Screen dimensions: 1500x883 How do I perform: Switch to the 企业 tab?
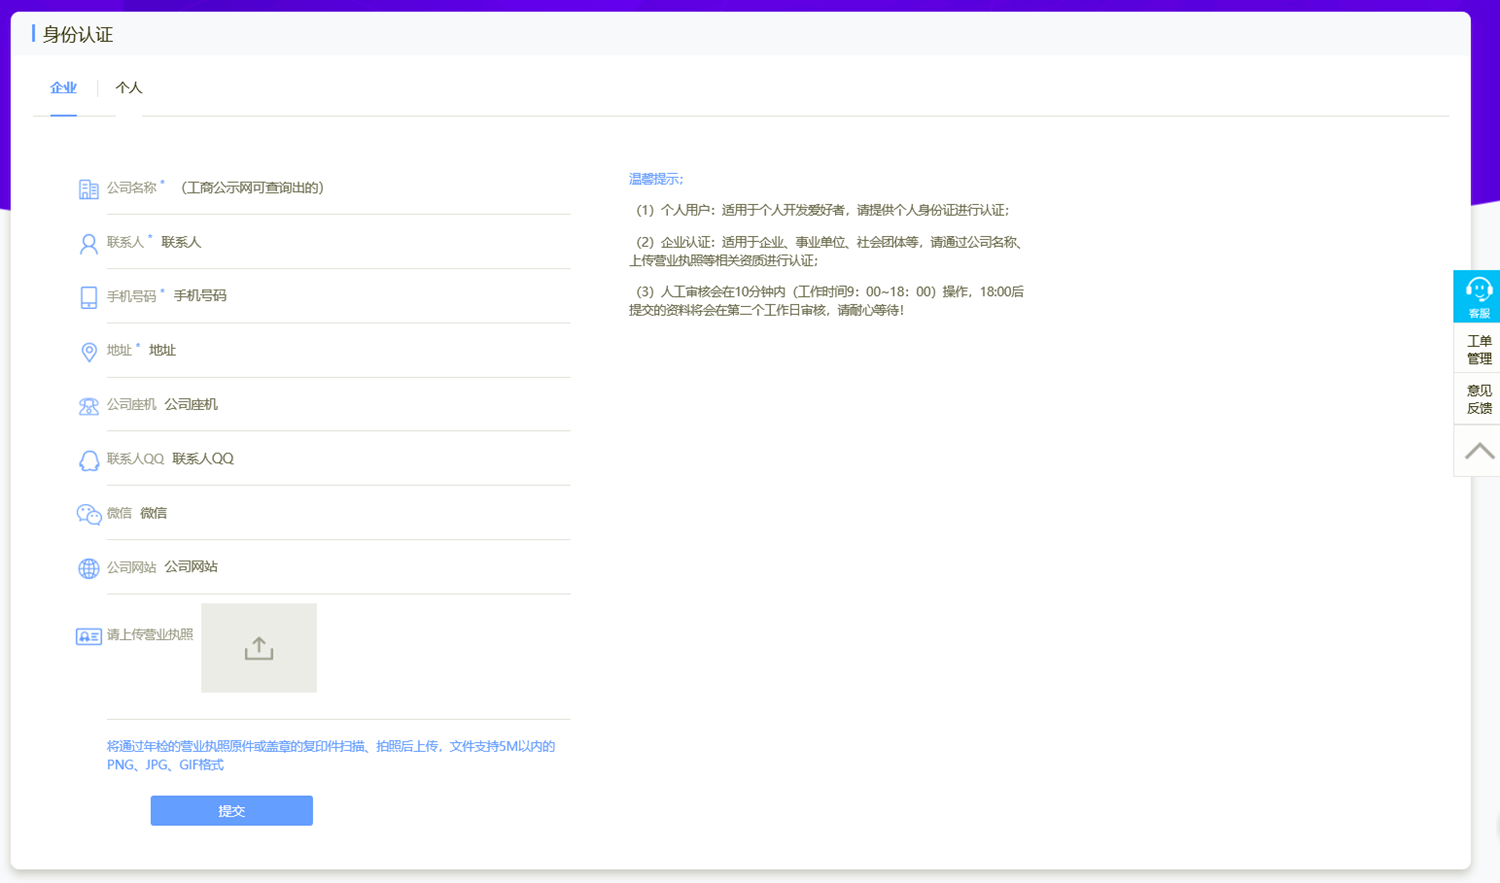tap(63, 88)
